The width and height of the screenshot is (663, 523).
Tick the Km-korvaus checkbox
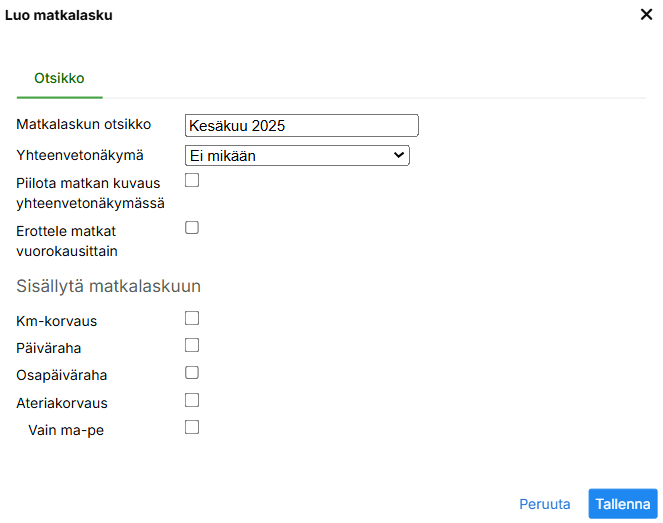click(x=192, y=319)
